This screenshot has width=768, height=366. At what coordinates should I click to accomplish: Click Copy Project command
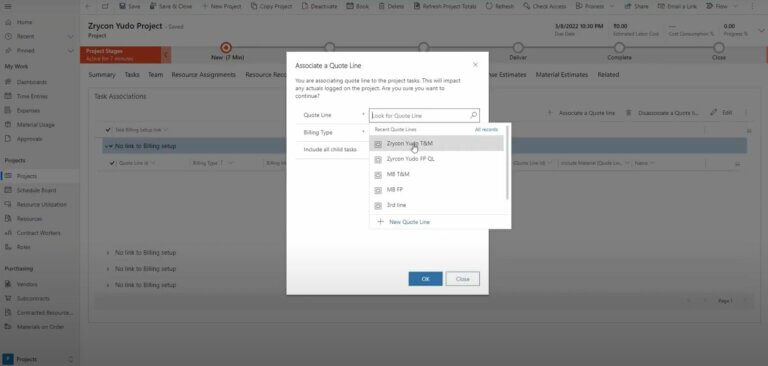(x=271, y=6)
